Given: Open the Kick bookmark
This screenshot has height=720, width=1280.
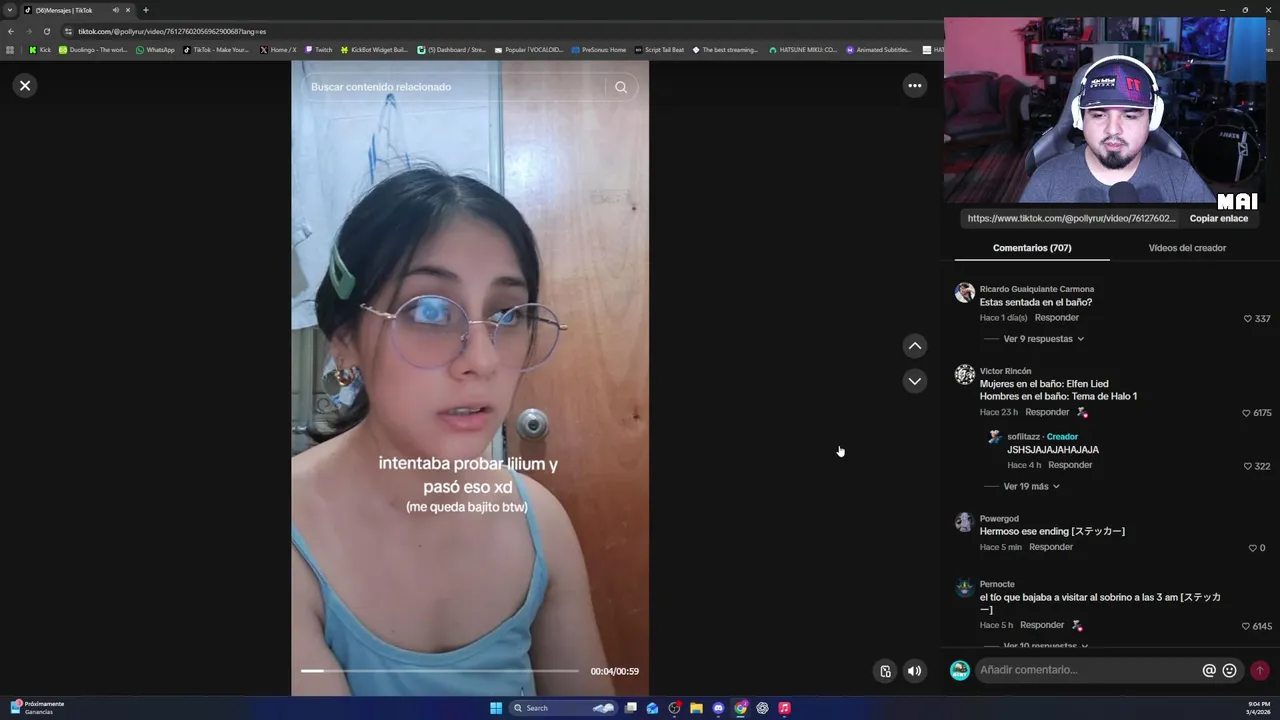Looking at the screenshot, I should point(39,49).
